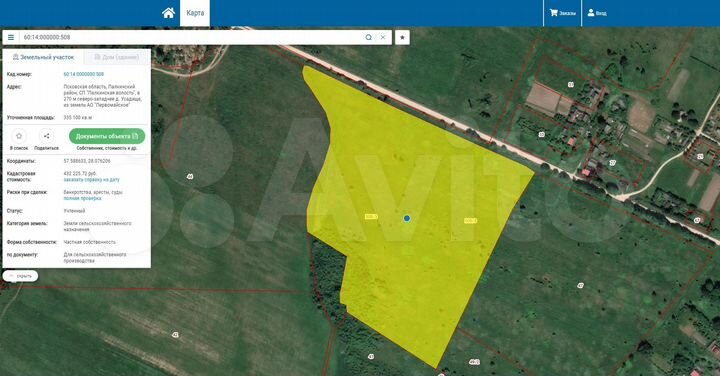Open the hamburger menu beside search
The image size is (720, 376).
click(11, 37)
